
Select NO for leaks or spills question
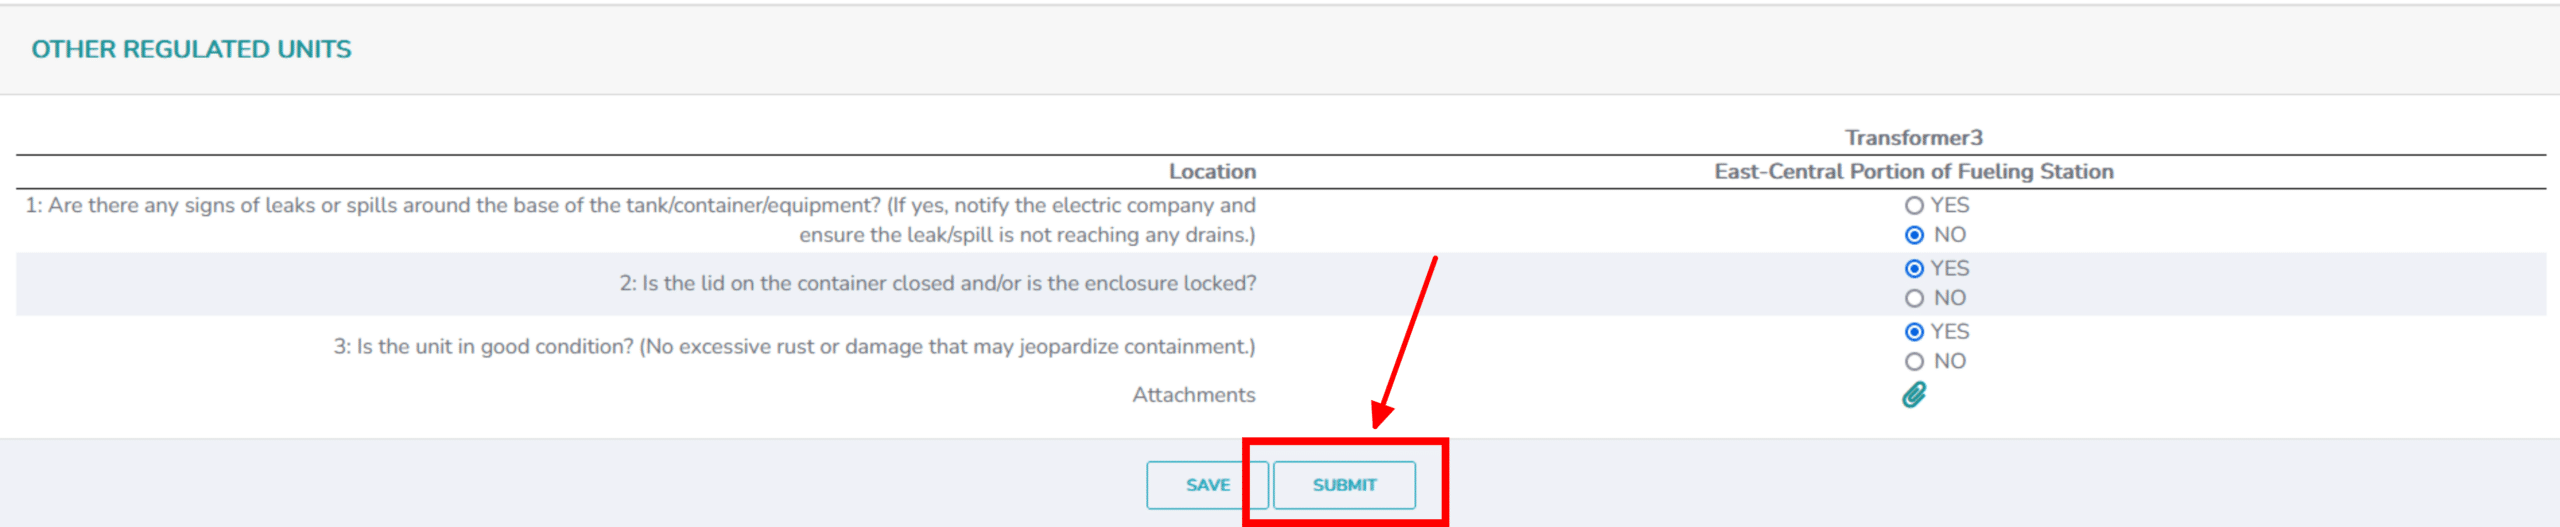pos(1914,235)
